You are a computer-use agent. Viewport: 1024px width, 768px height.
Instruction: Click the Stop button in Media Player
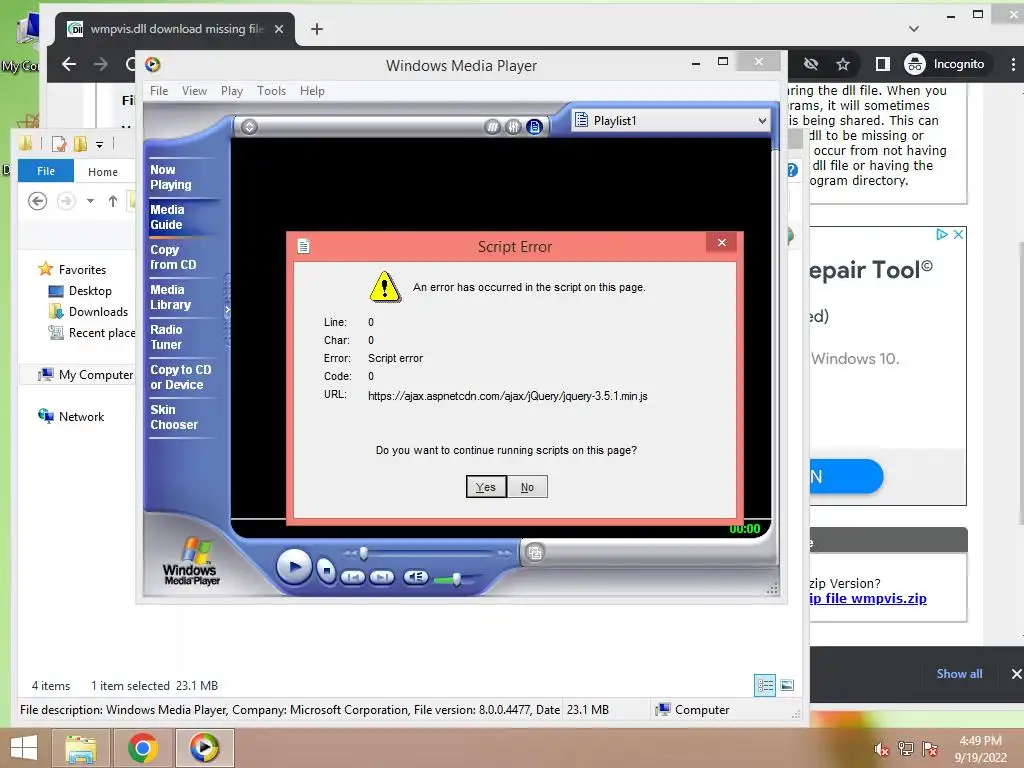pos(326,570)
